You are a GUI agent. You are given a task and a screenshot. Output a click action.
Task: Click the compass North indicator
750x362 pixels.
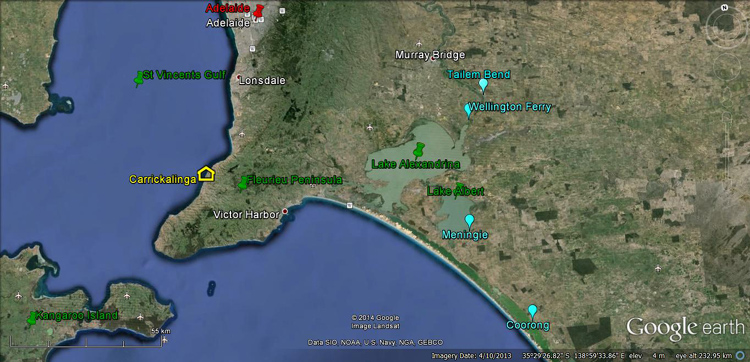pos(725,7)
